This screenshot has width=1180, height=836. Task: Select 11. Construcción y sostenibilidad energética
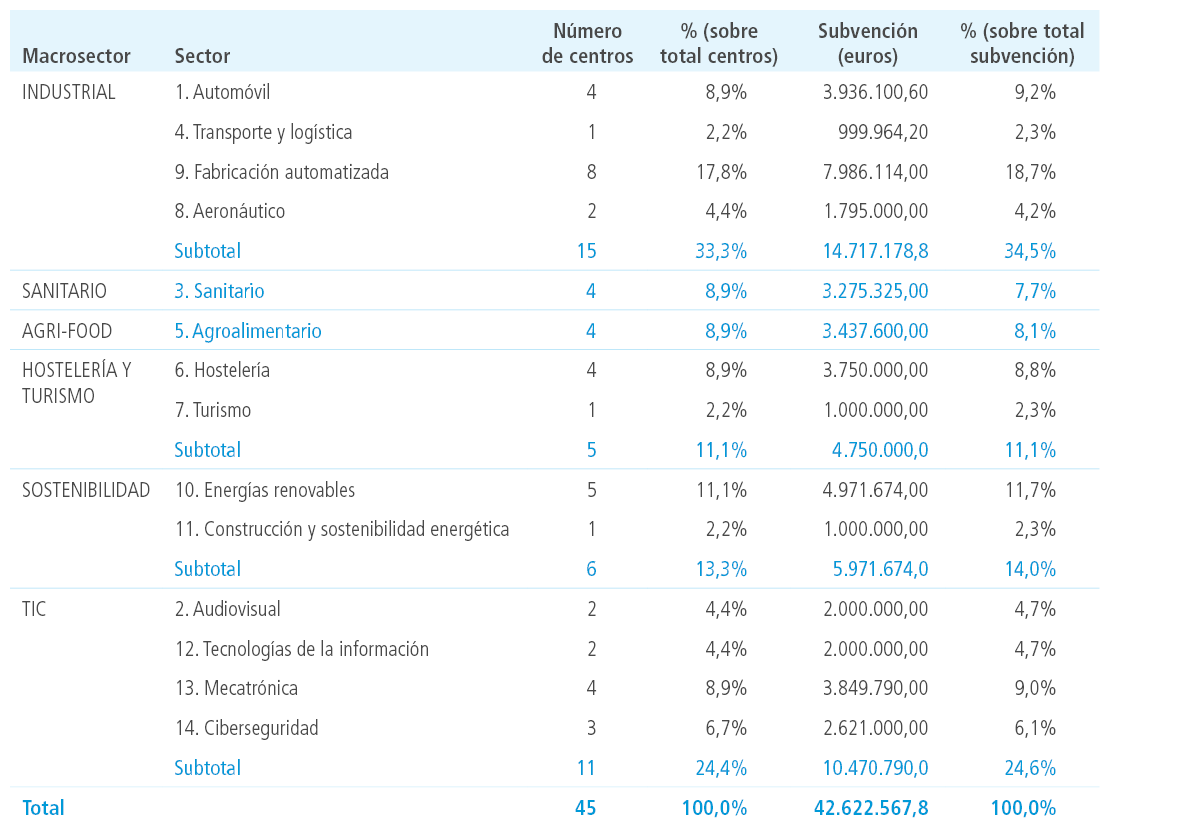[x=342, y=530]
